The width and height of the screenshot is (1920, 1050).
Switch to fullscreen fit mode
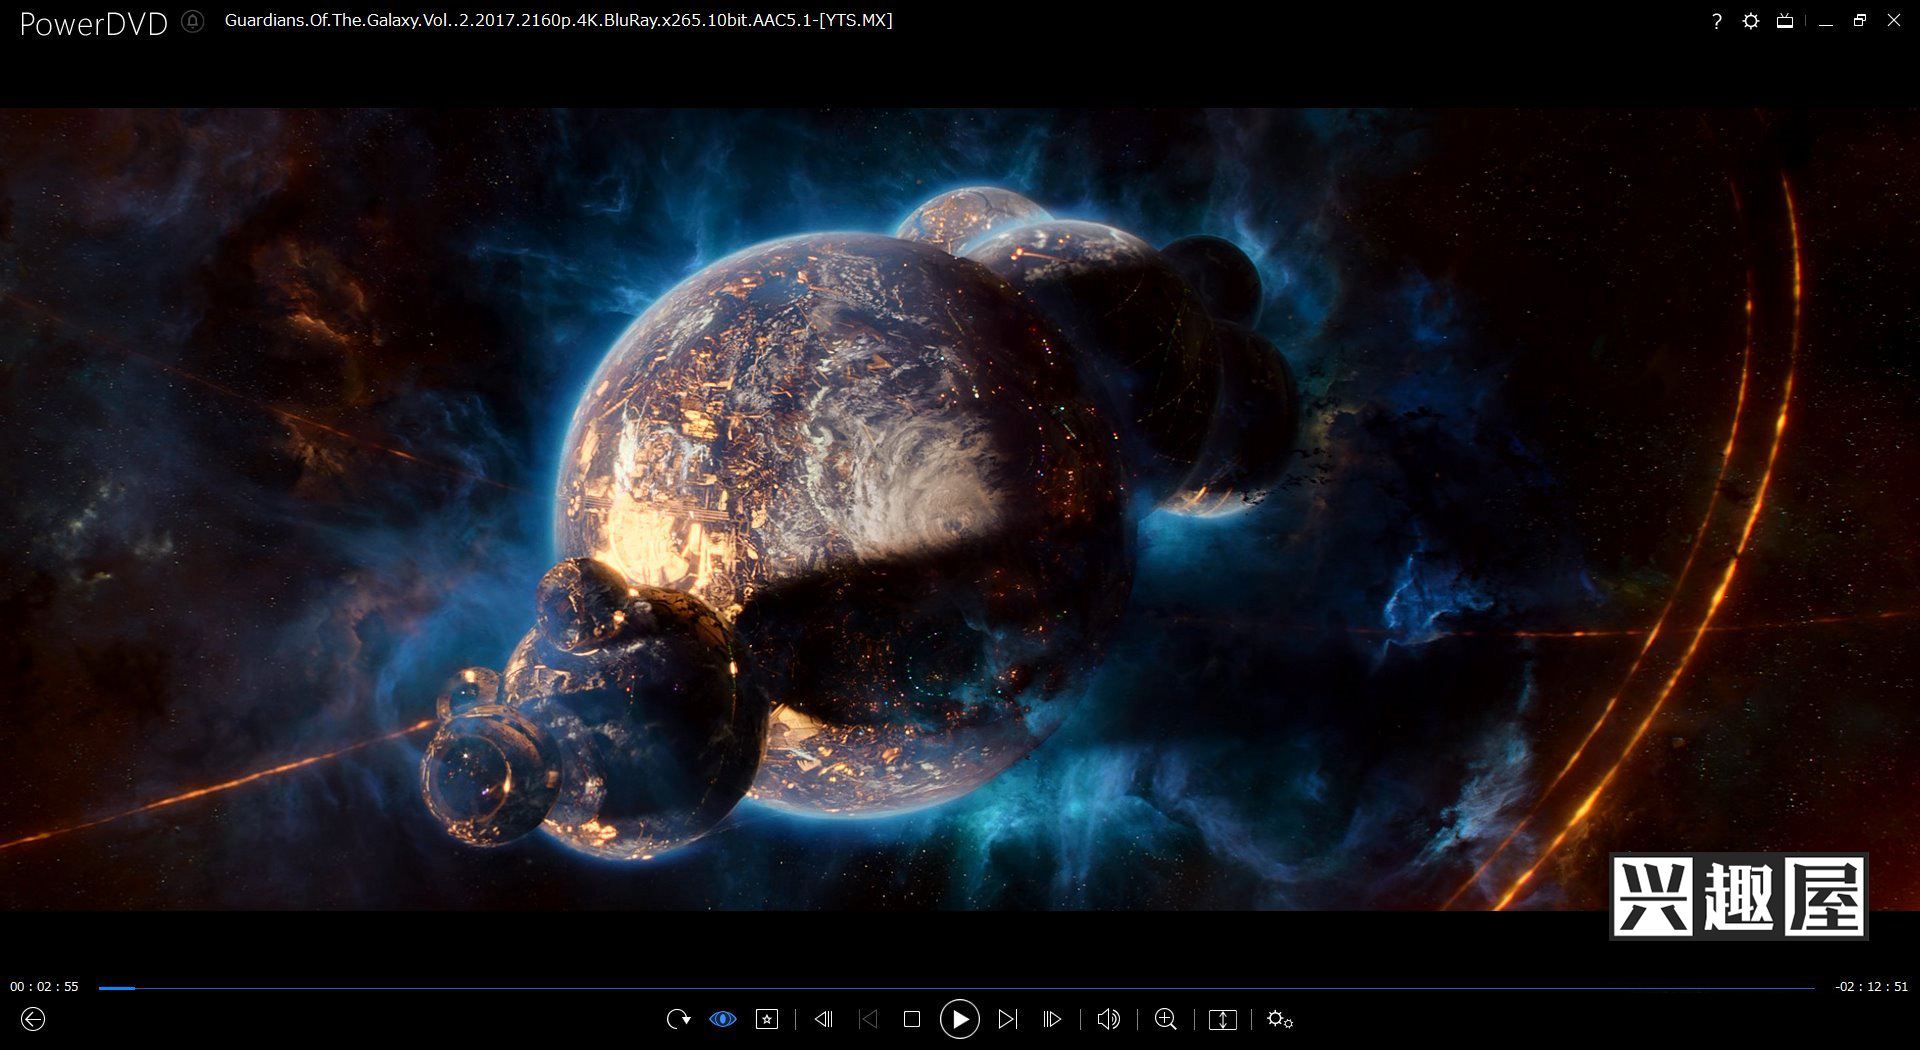coord(1222,1019)
